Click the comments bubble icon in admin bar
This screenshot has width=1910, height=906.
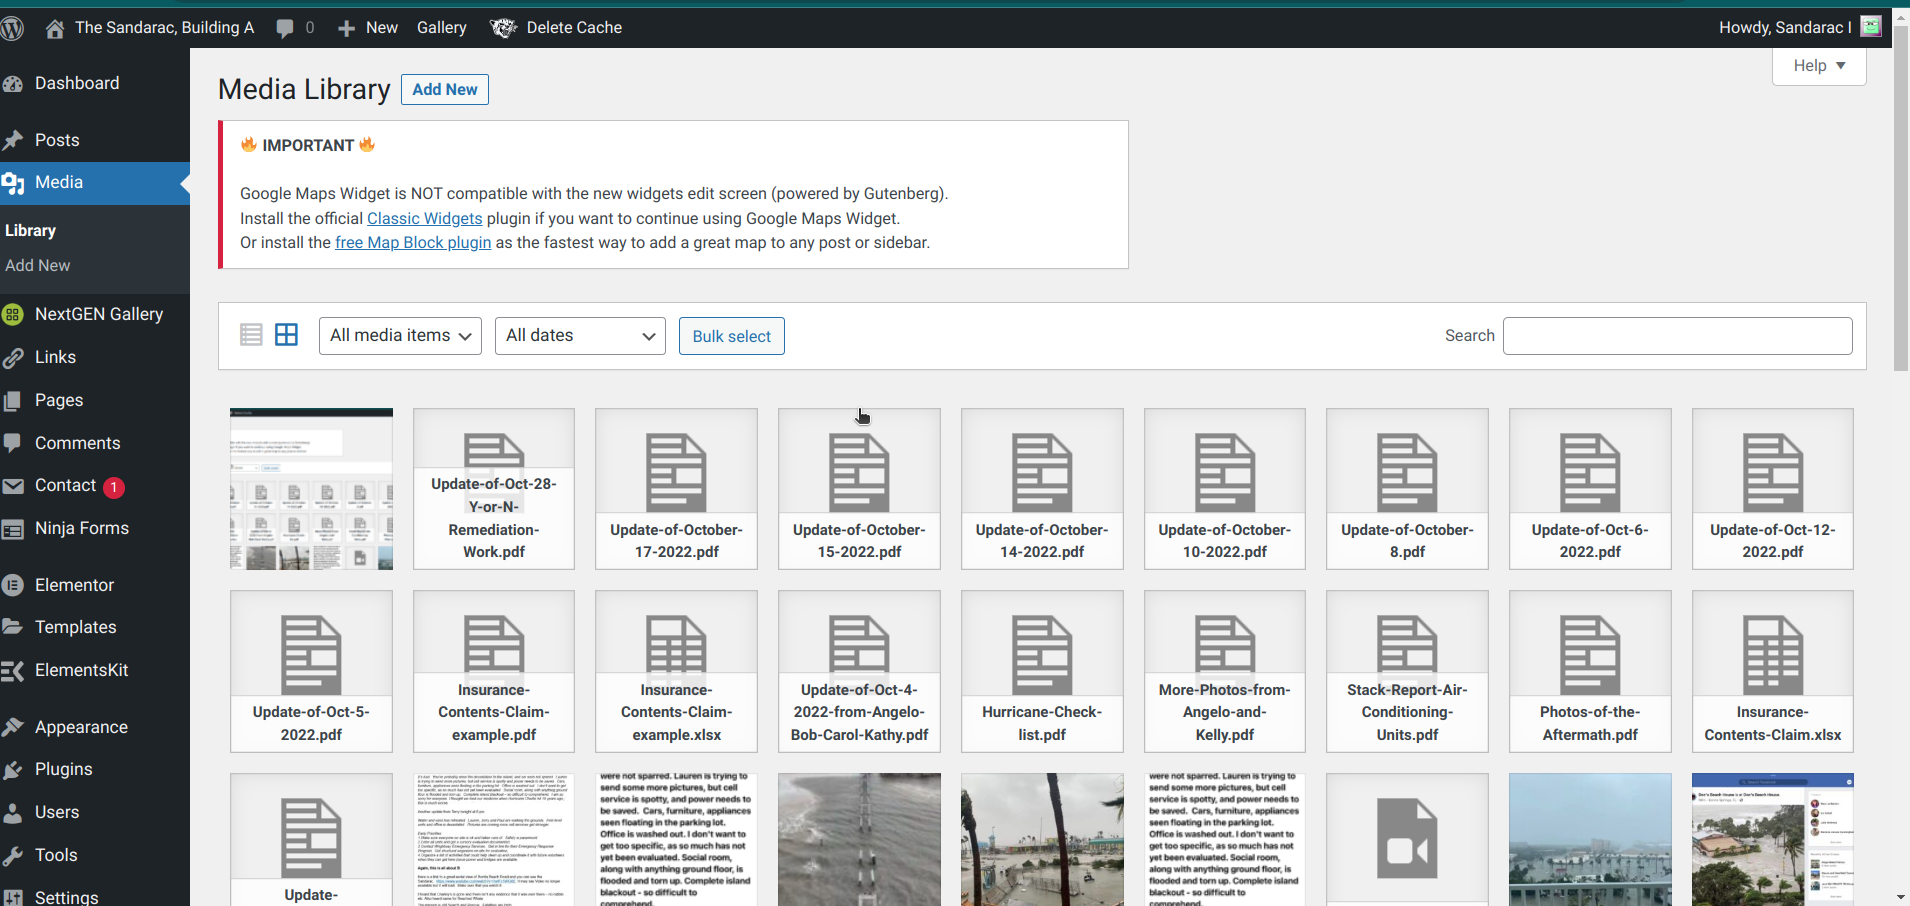coord(286,28)
